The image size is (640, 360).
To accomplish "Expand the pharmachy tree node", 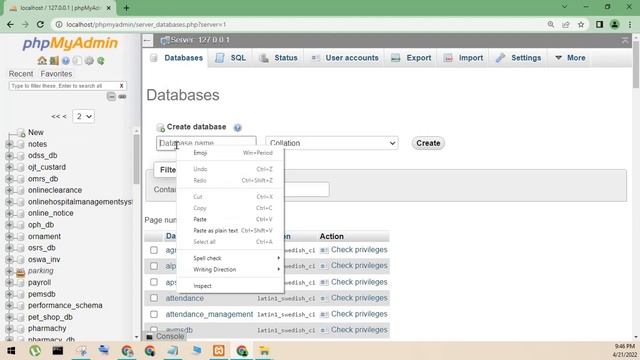I will click(x=9, y=329).
